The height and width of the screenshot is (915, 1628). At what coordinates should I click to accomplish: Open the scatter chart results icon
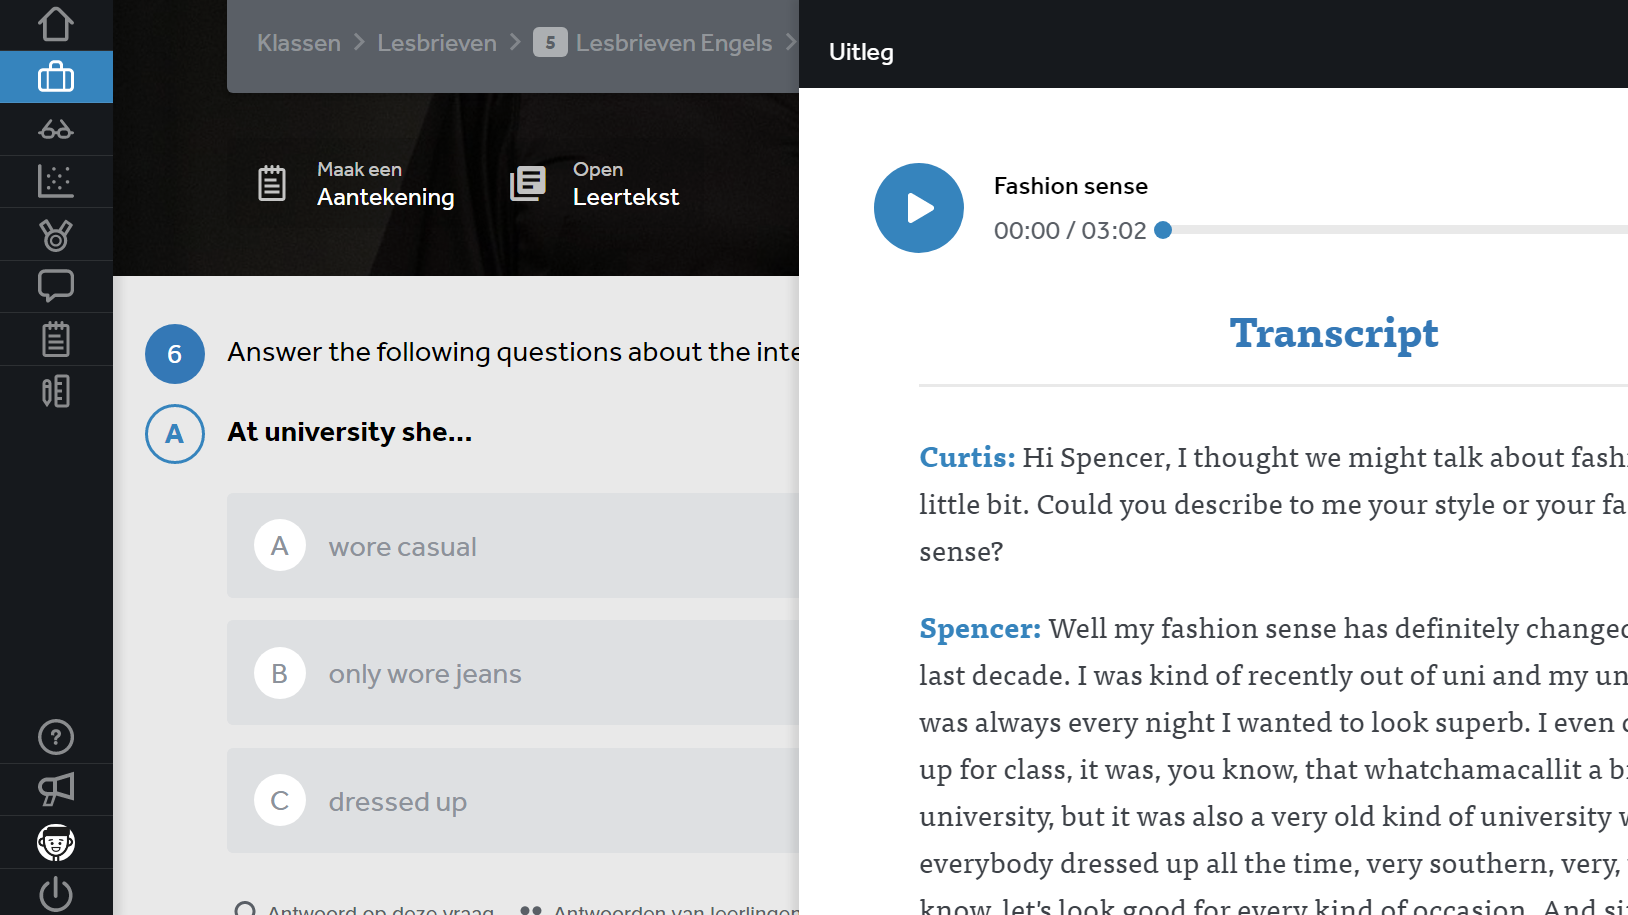56,181
